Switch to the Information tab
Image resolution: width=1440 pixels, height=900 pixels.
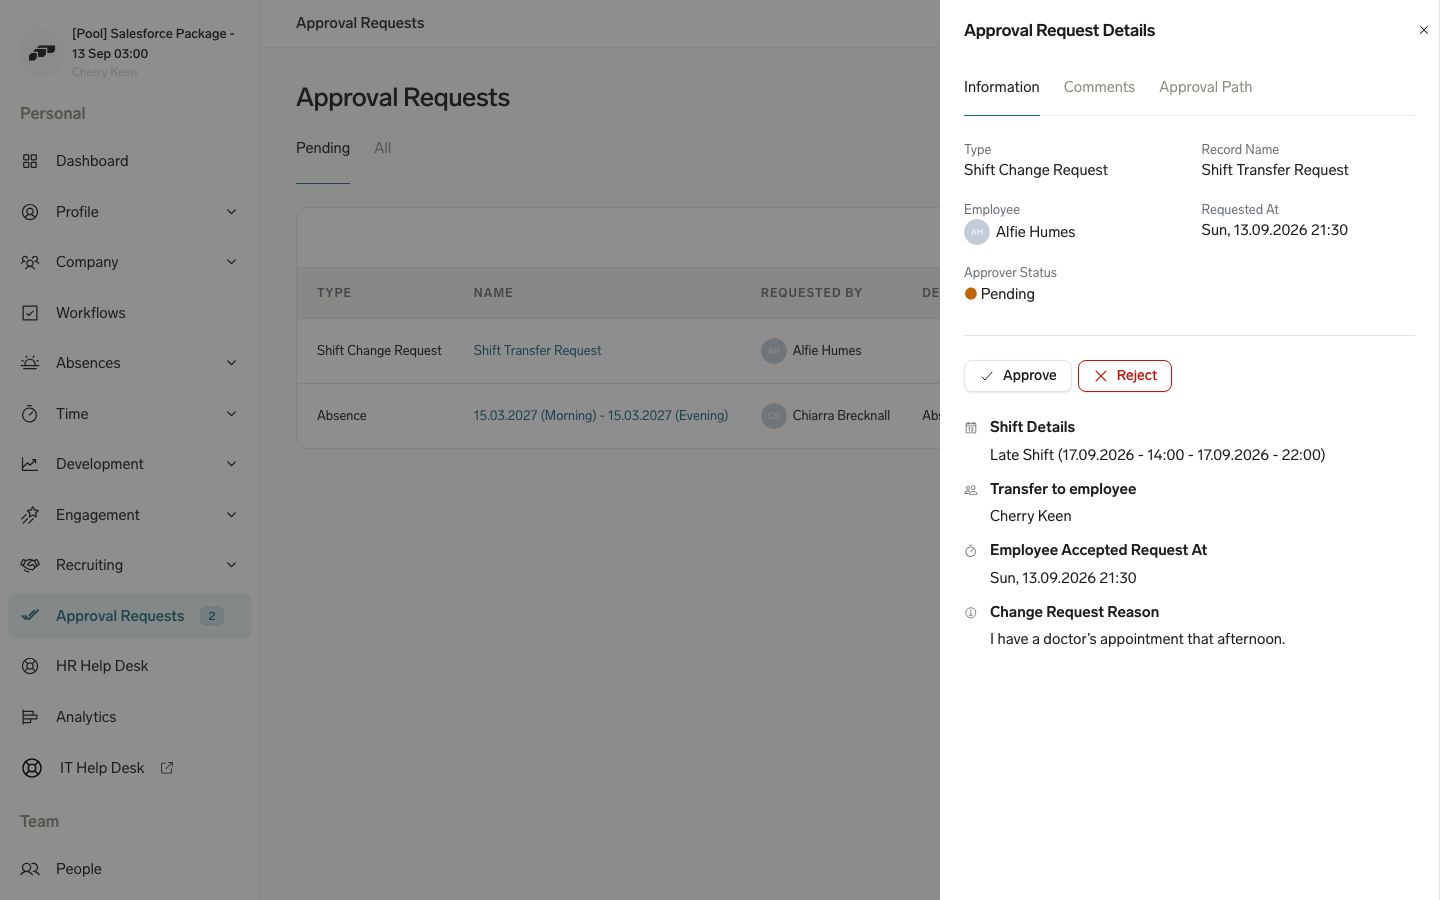point(1002,87)
